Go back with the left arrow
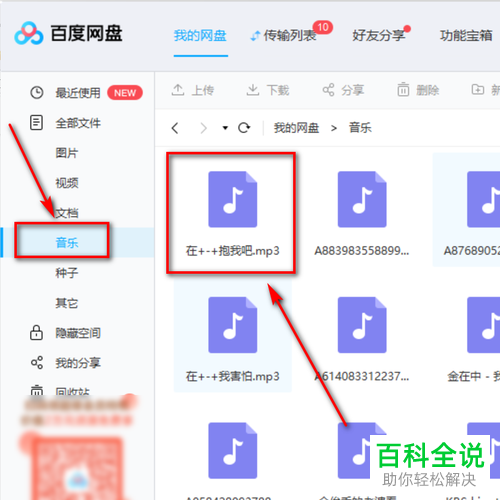 (x=175, y=128)
